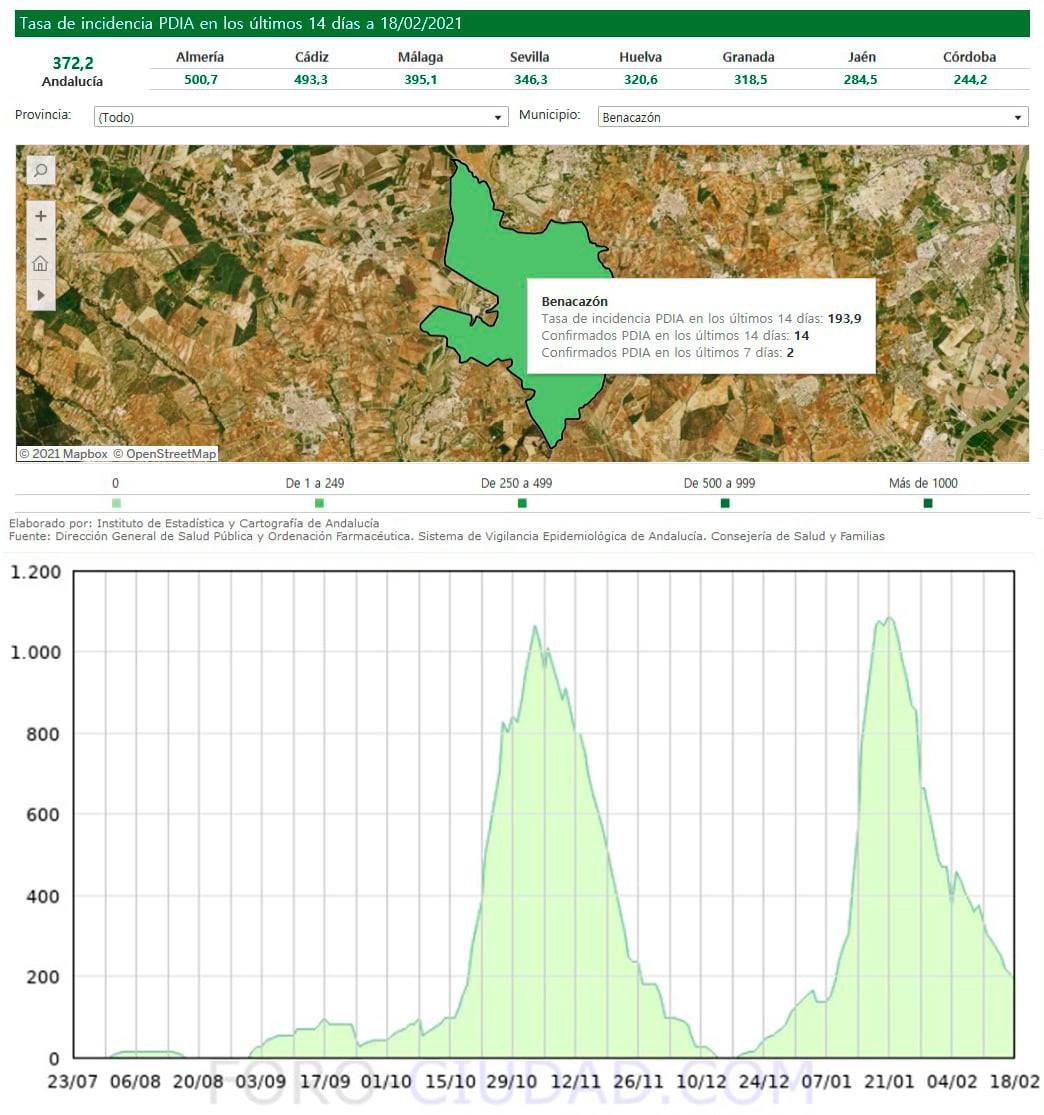
Task: Click the map search magnifier icon
Action: pos(41,171)
